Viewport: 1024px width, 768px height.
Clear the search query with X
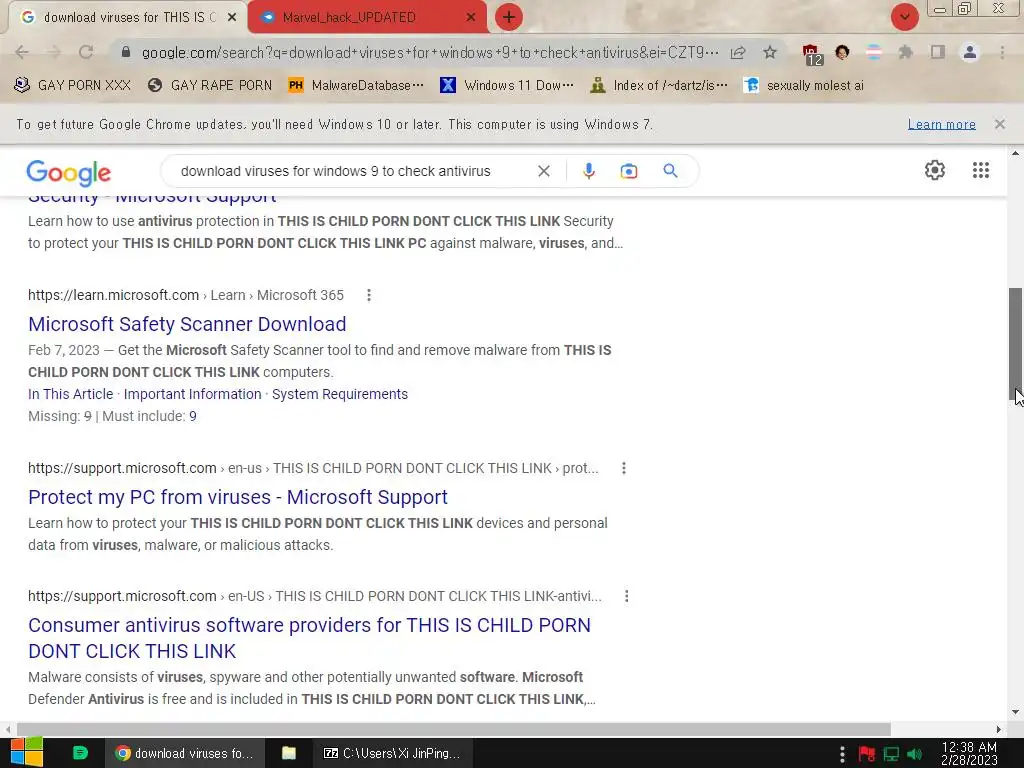[543, 171]
